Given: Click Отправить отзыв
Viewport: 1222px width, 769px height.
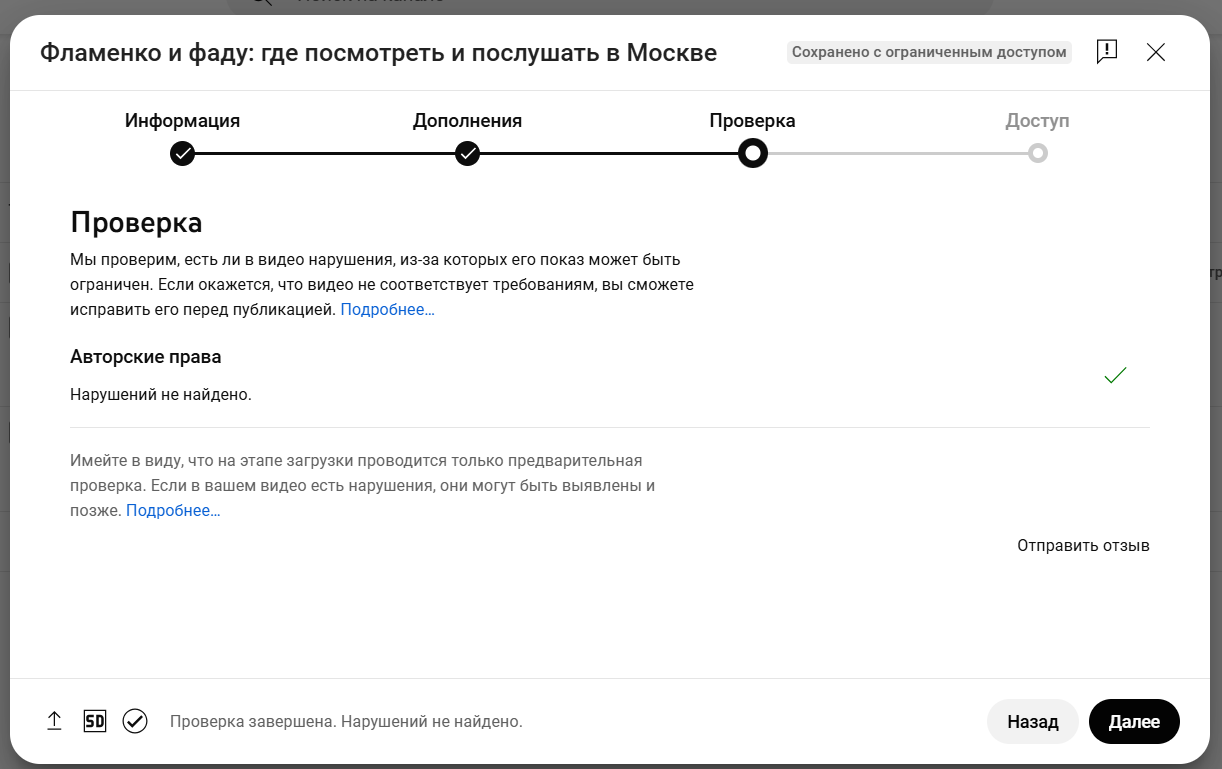Looking at the screenshot, I should click(1083, 546).
